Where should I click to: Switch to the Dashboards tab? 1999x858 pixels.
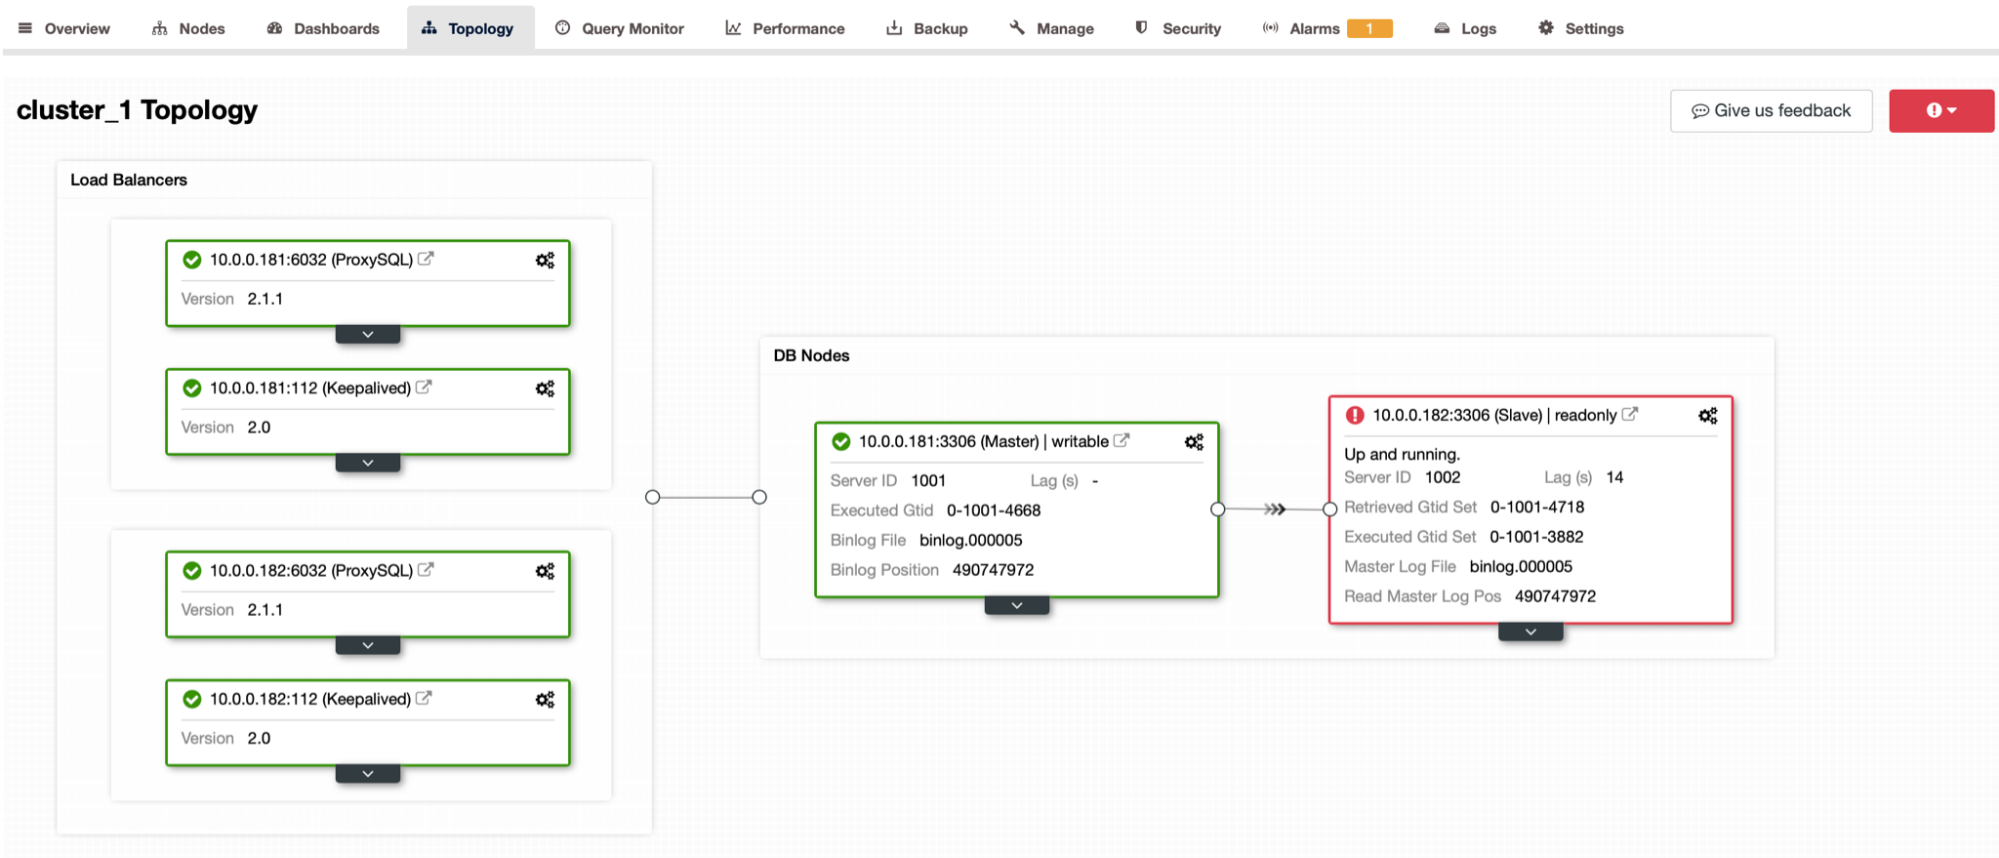(323, 29)
